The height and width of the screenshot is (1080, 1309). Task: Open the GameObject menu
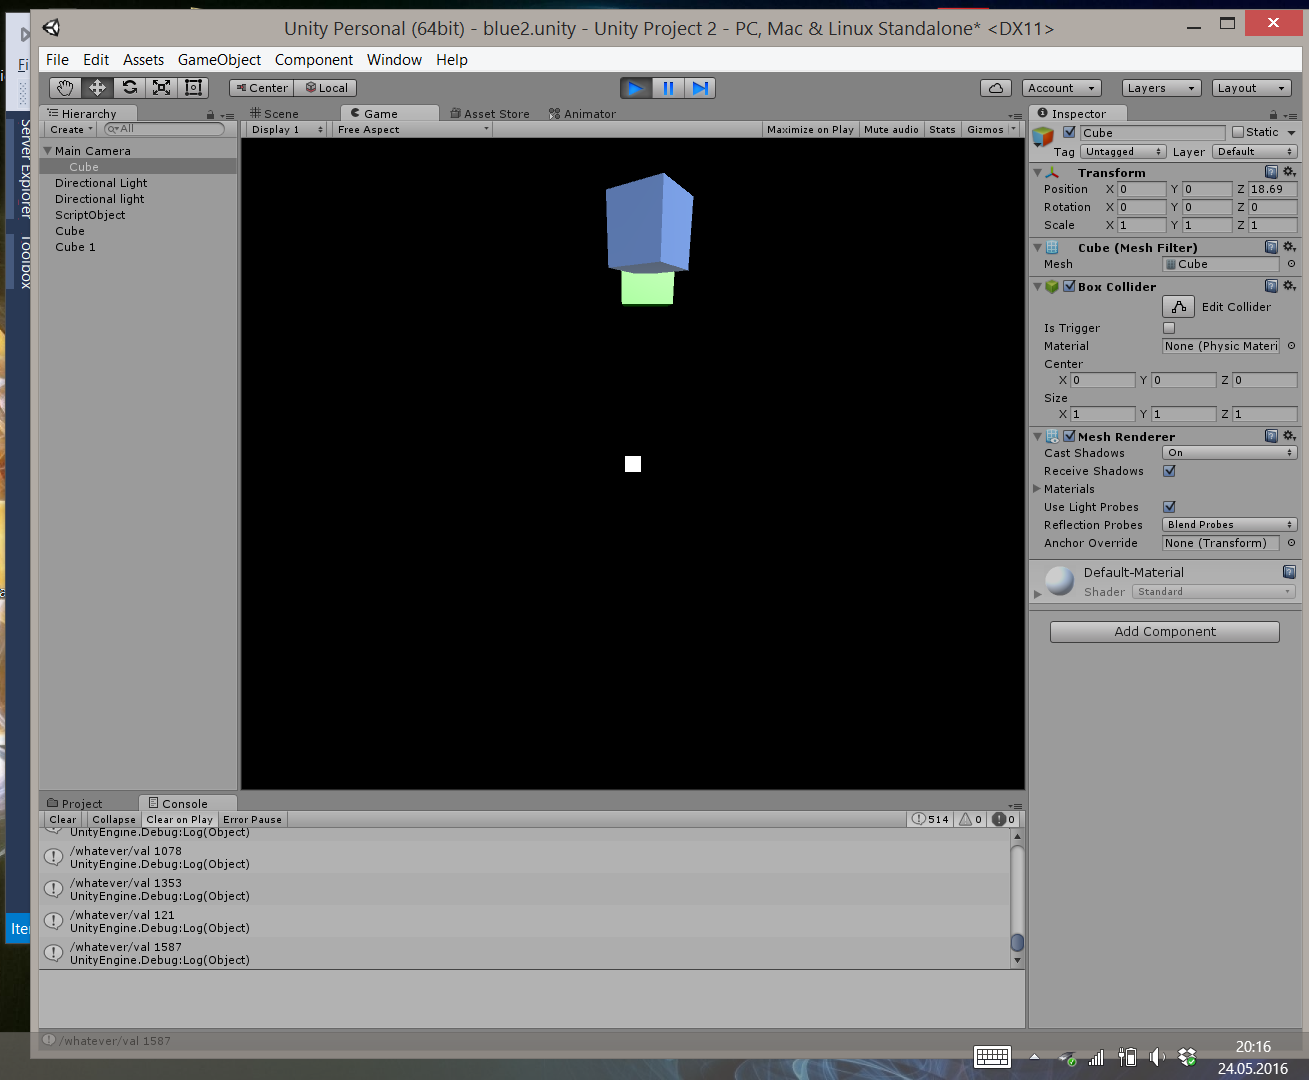tap(219, 60)
